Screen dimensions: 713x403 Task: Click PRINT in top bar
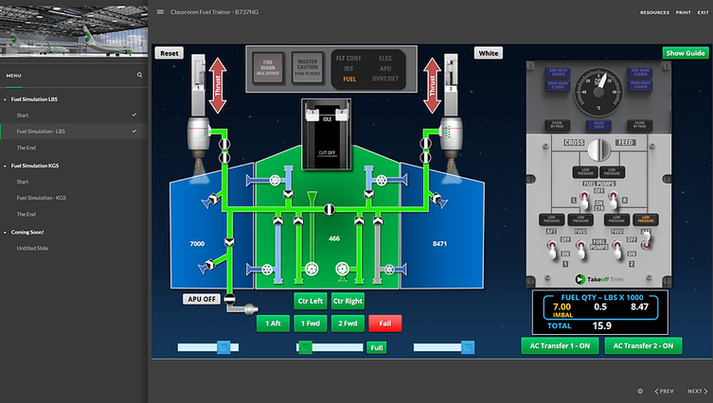click(683, 12)
